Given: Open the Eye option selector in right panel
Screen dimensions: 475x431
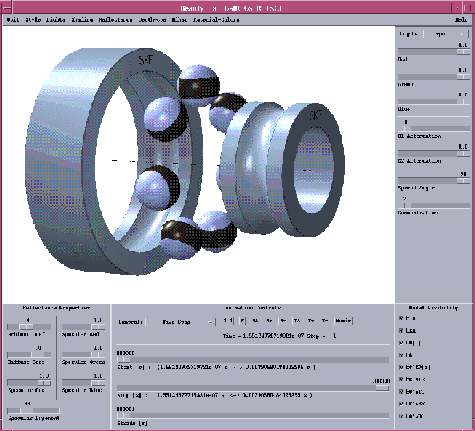Looking at the screenshot, I should (x=446, y=34).
